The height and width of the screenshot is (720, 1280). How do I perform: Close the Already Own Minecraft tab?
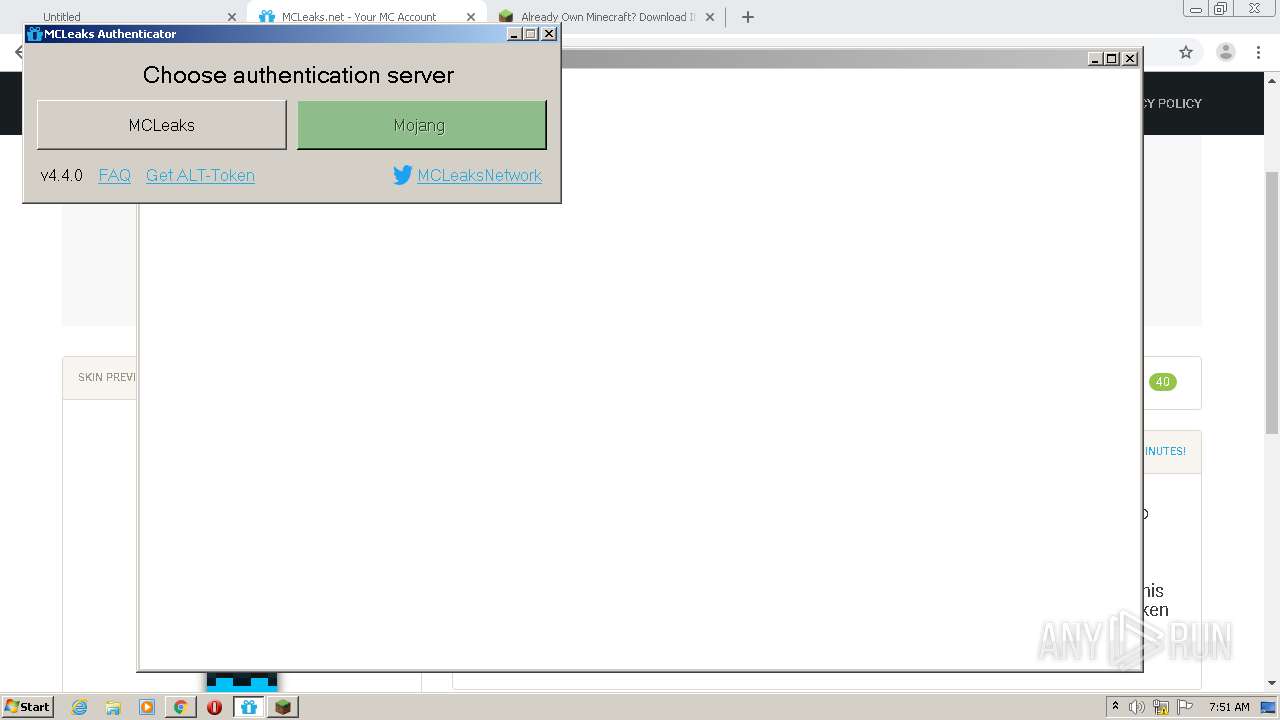[710, 17]
